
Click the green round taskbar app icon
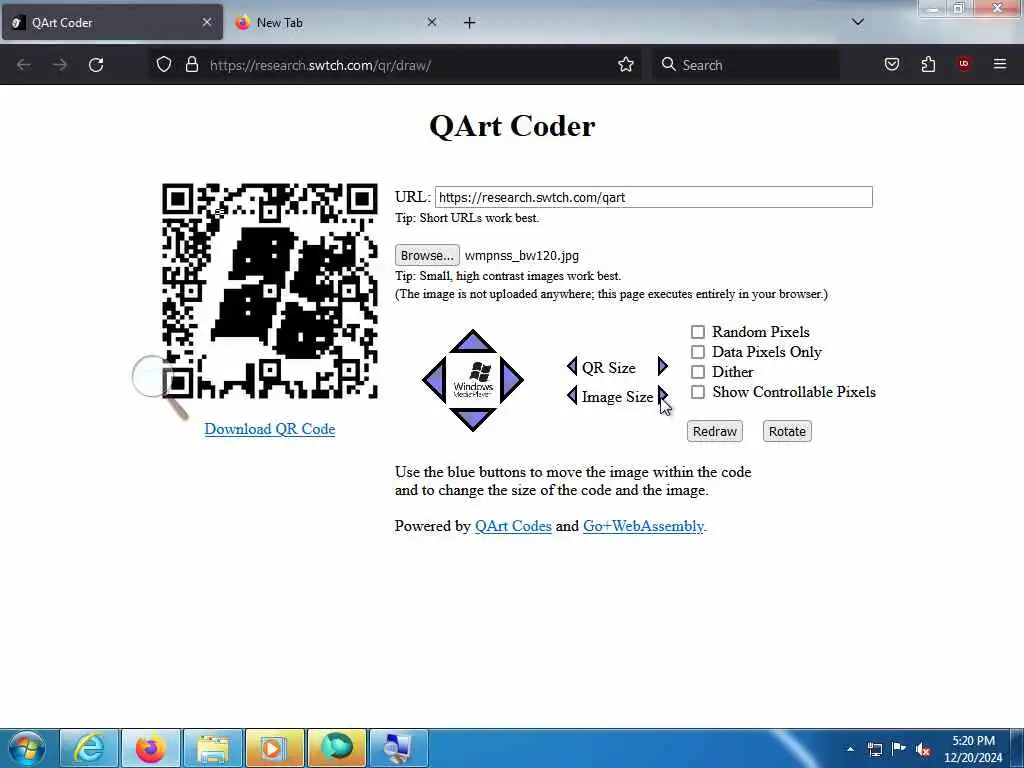point(337,748)
